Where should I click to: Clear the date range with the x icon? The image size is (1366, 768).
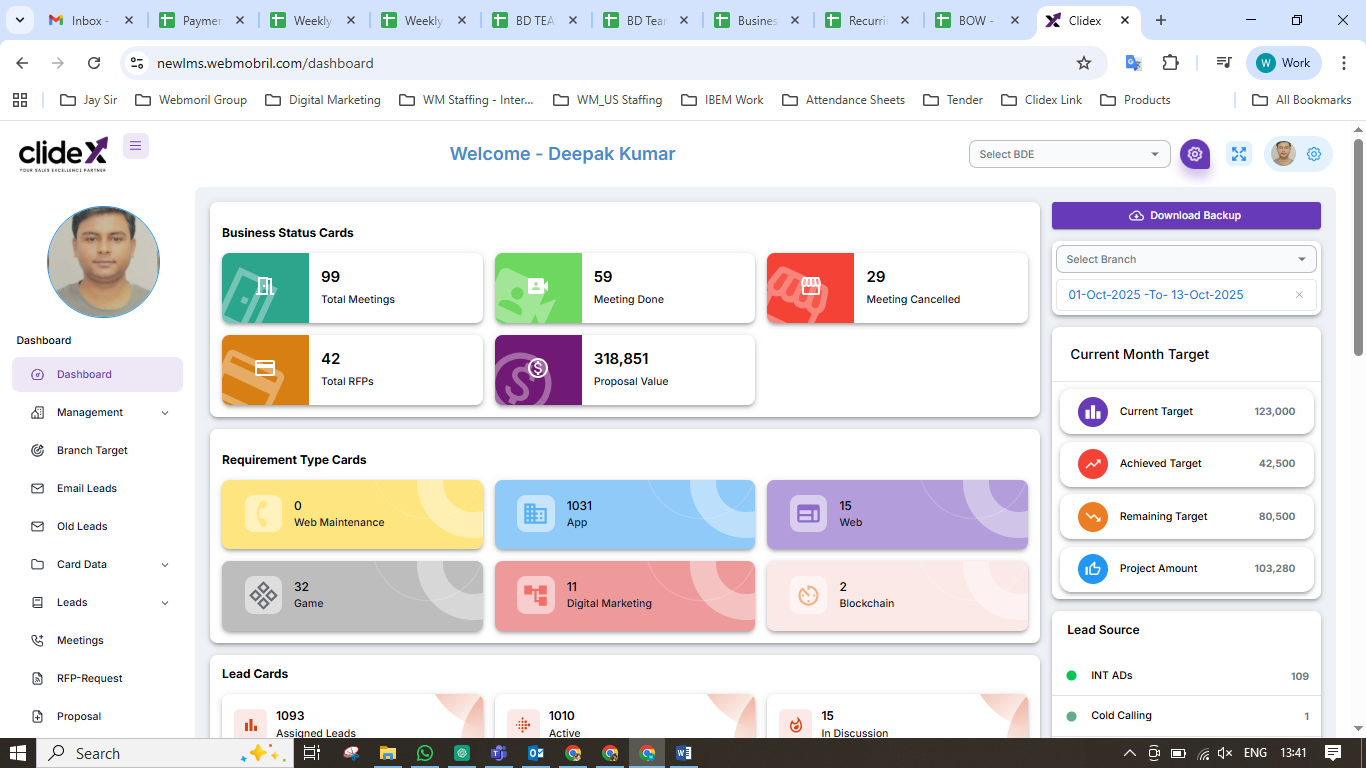(x=1299, y=295)
